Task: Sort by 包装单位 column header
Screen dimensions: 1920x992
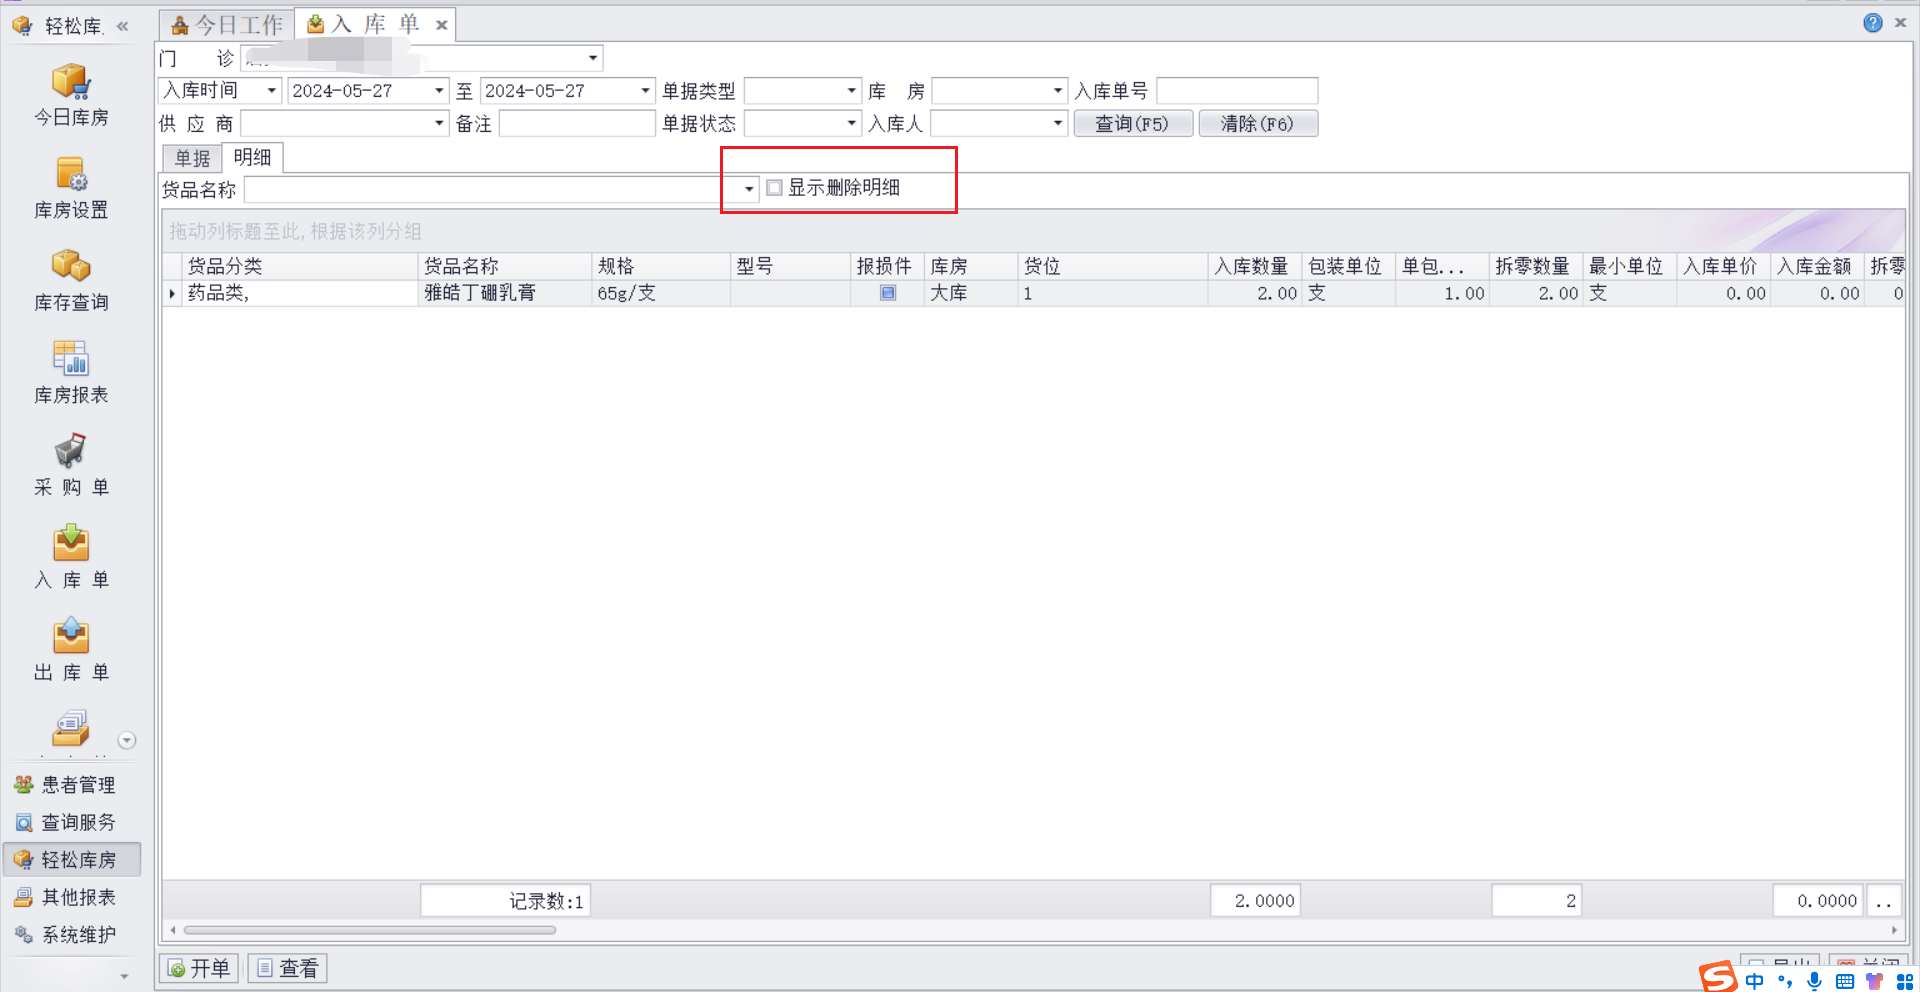Action: pyautogui.click(x=1348, y=266)
